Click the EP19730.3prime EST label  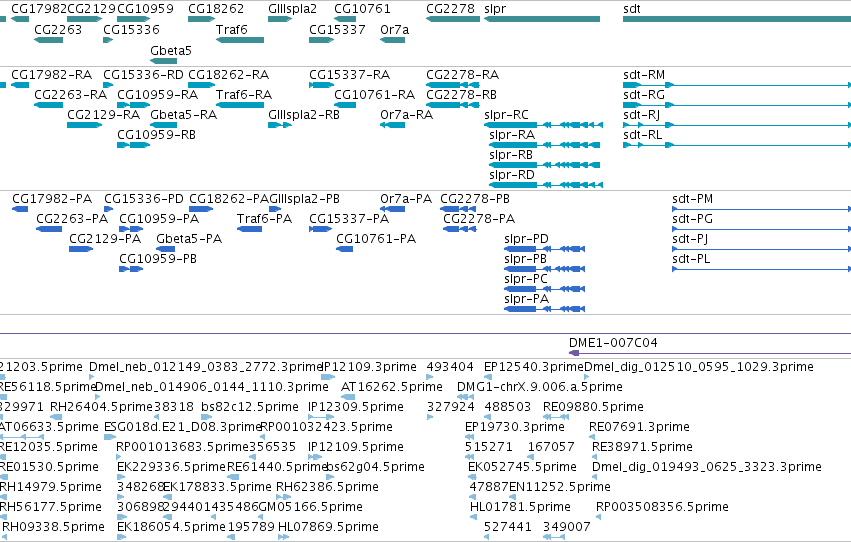(x=515, y=427)
